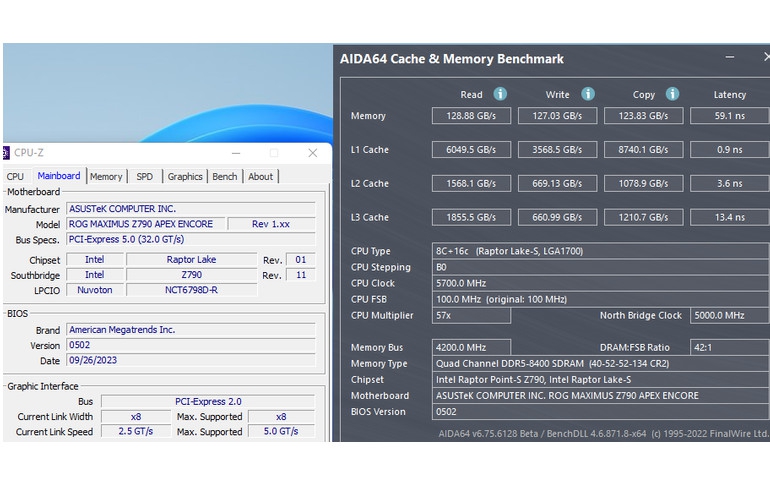This screenshot has width=770, height=484.
Task: Click the BIOS brand American Megatrends Inc.
Action: pyautogui.click(x=191, y=329)
